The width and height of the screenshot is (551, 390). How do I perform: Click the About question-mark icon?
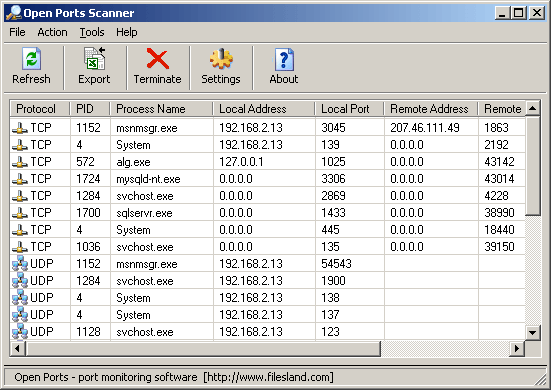click(x=284, y=59)
